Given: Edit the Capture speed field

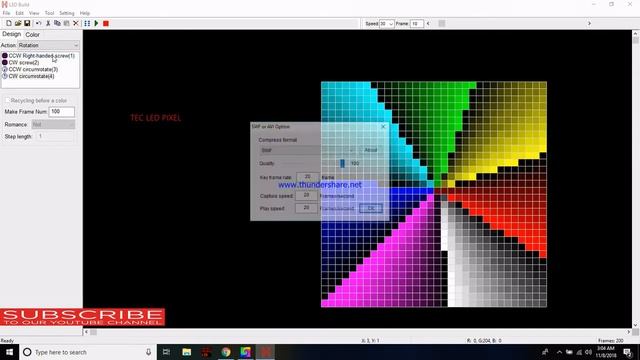Looking at the screenshot, I should coord(306,196).
